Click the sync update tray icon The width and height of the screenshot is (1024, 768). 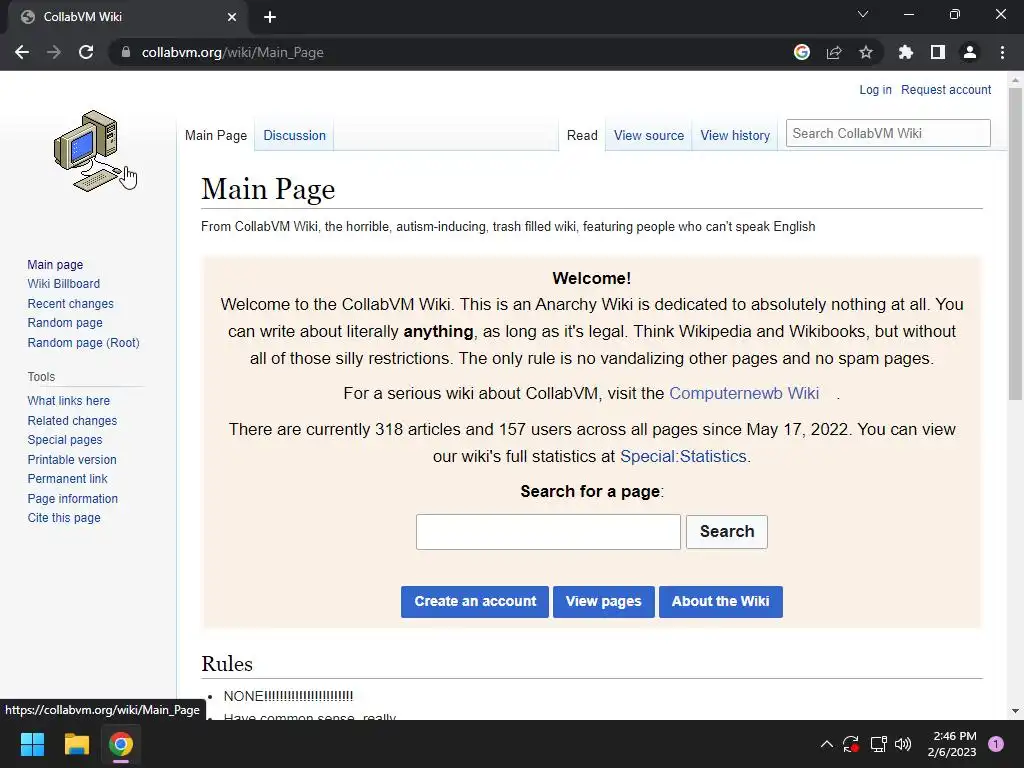[851, 744]
